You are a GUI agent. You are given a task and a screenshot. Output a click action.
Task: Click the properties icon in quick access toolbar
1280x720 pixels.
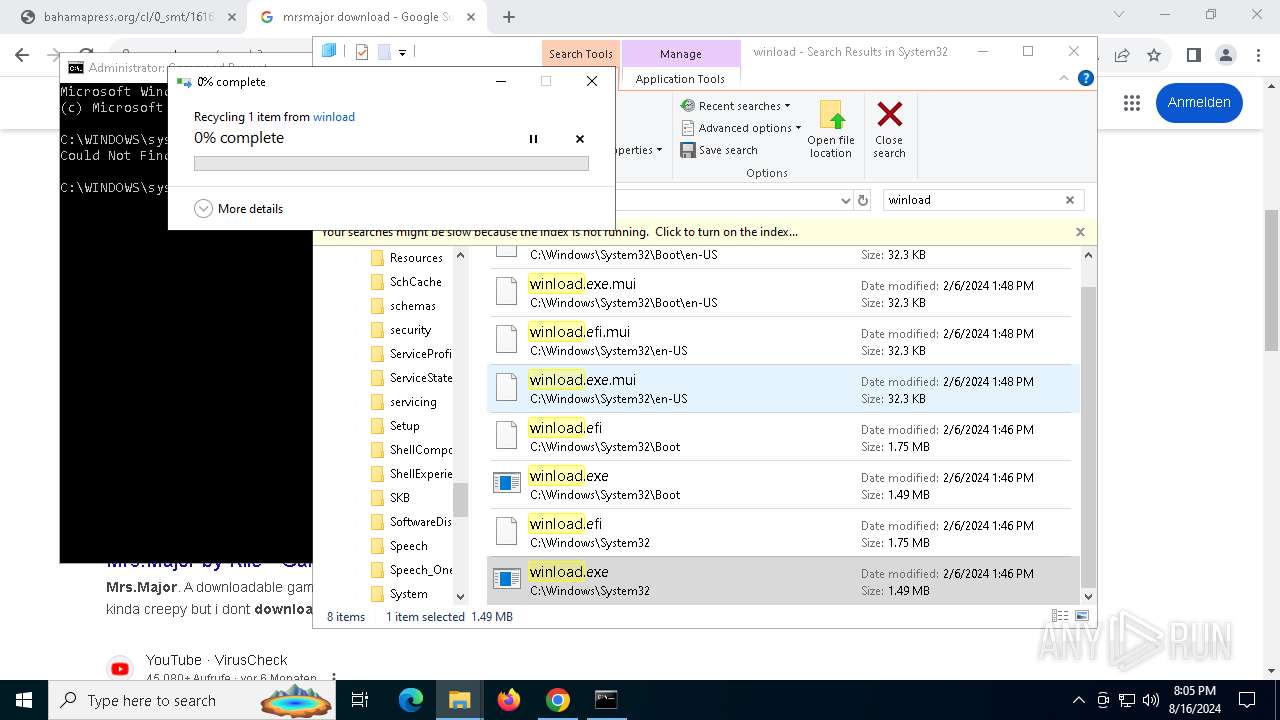pos(362,52)
